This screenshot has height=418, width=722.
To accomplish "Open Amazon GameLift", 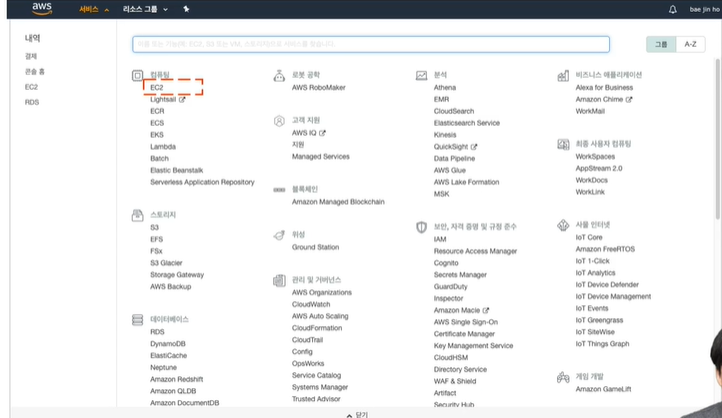I will pyautogui.click(x=603, y=389).
